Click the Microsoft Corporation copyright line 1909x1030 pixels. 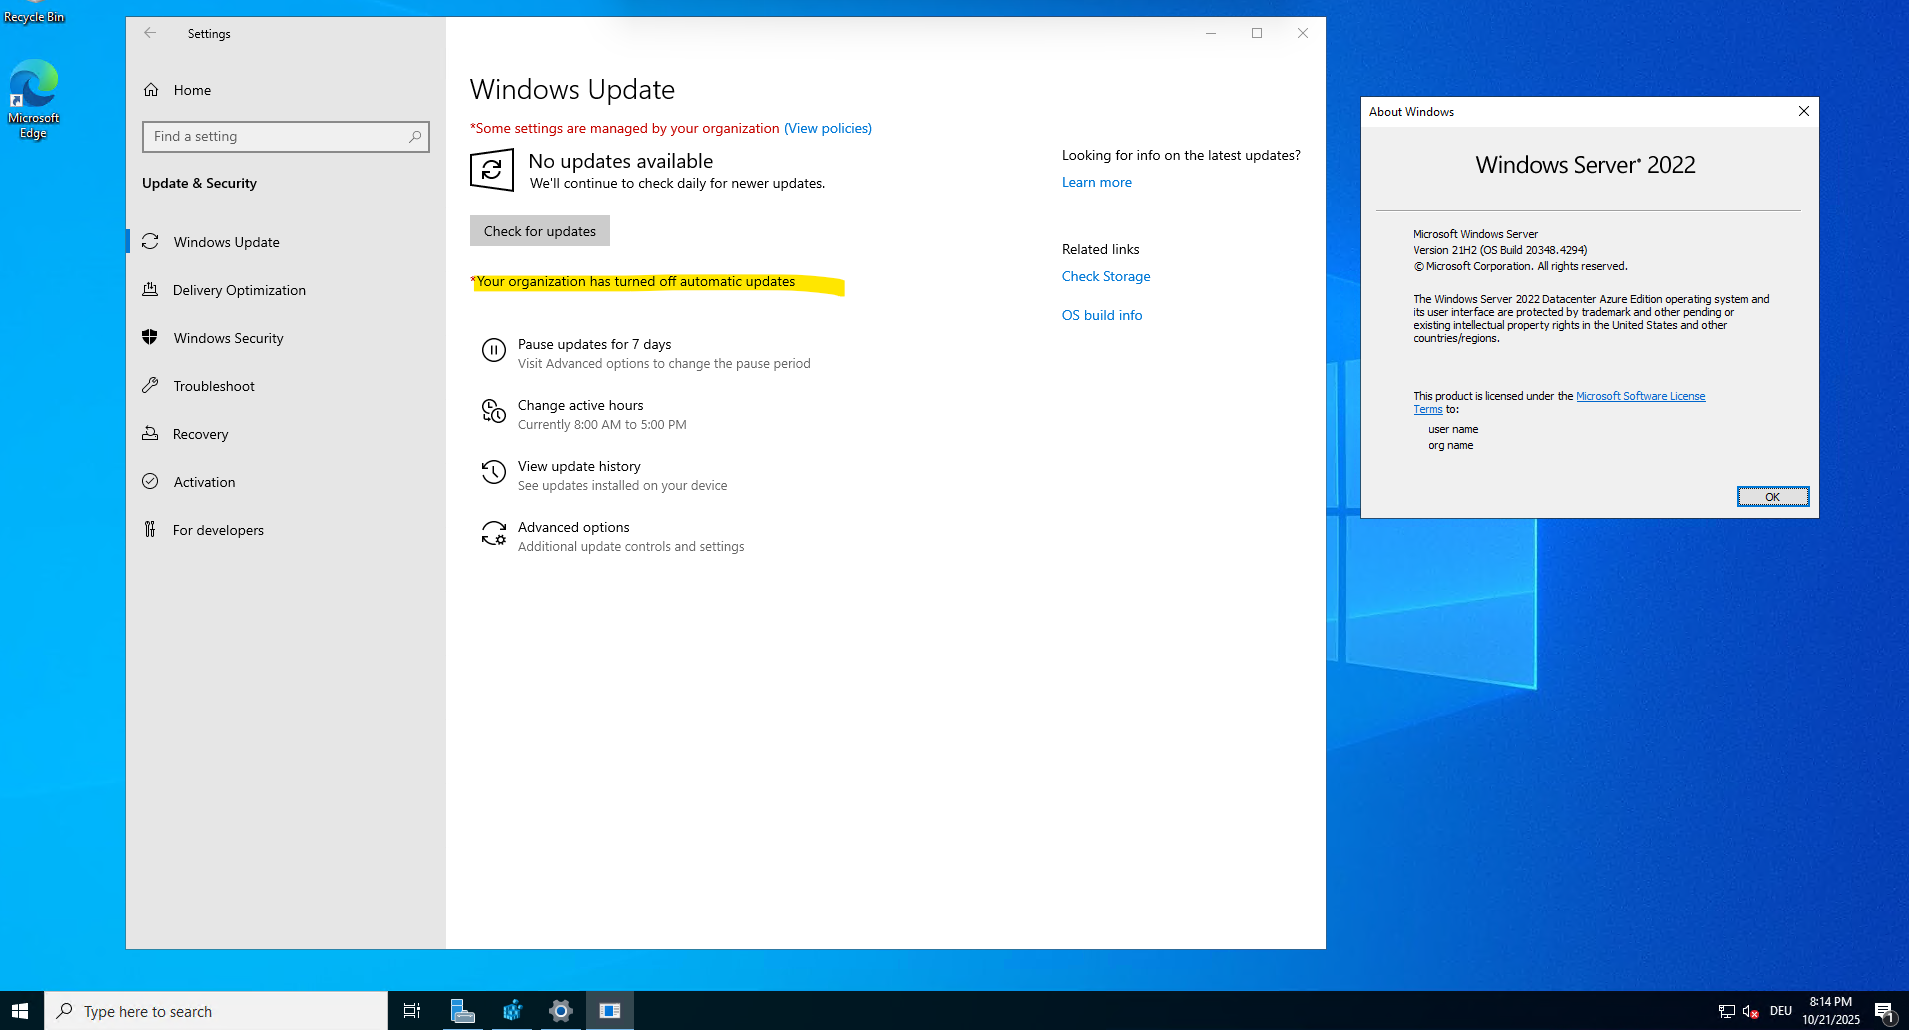click(x=1520, y=266)
